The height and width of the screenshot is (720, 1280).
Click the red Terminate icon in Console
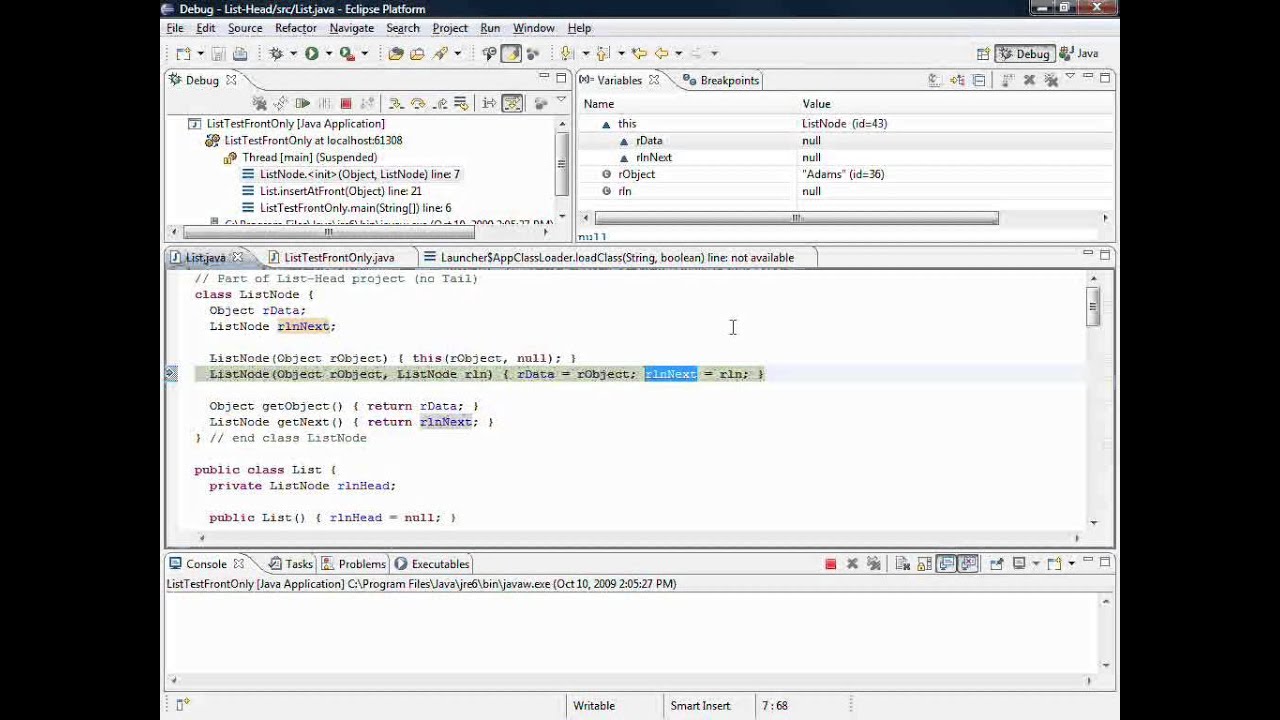(831, 564)
